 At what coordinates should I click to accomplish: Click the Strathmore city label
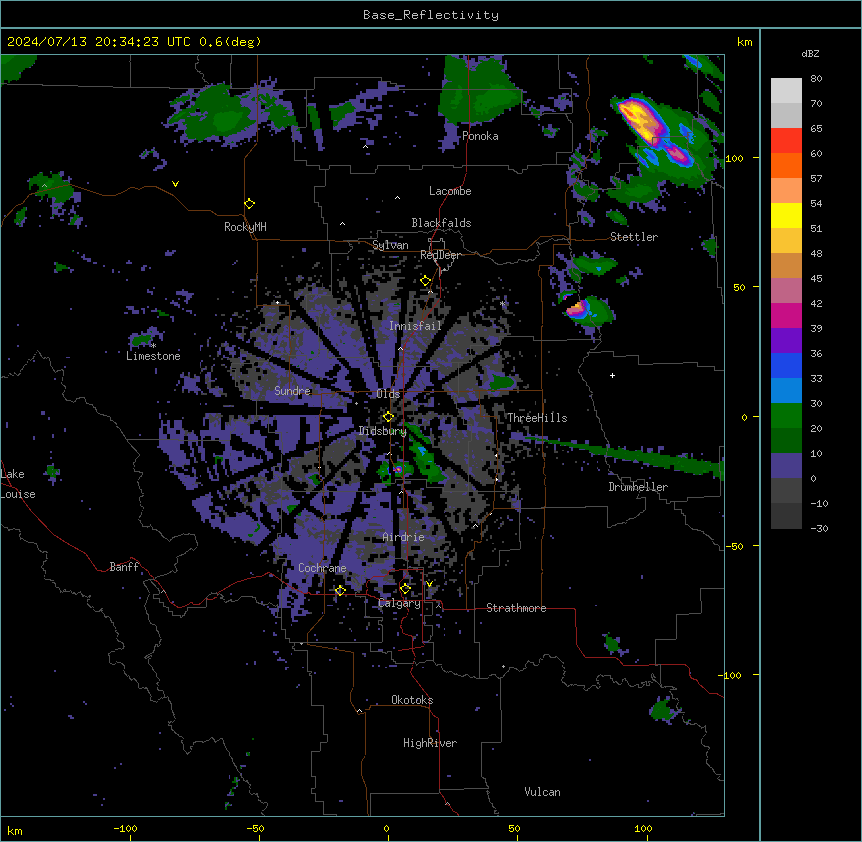coord(516,608)
